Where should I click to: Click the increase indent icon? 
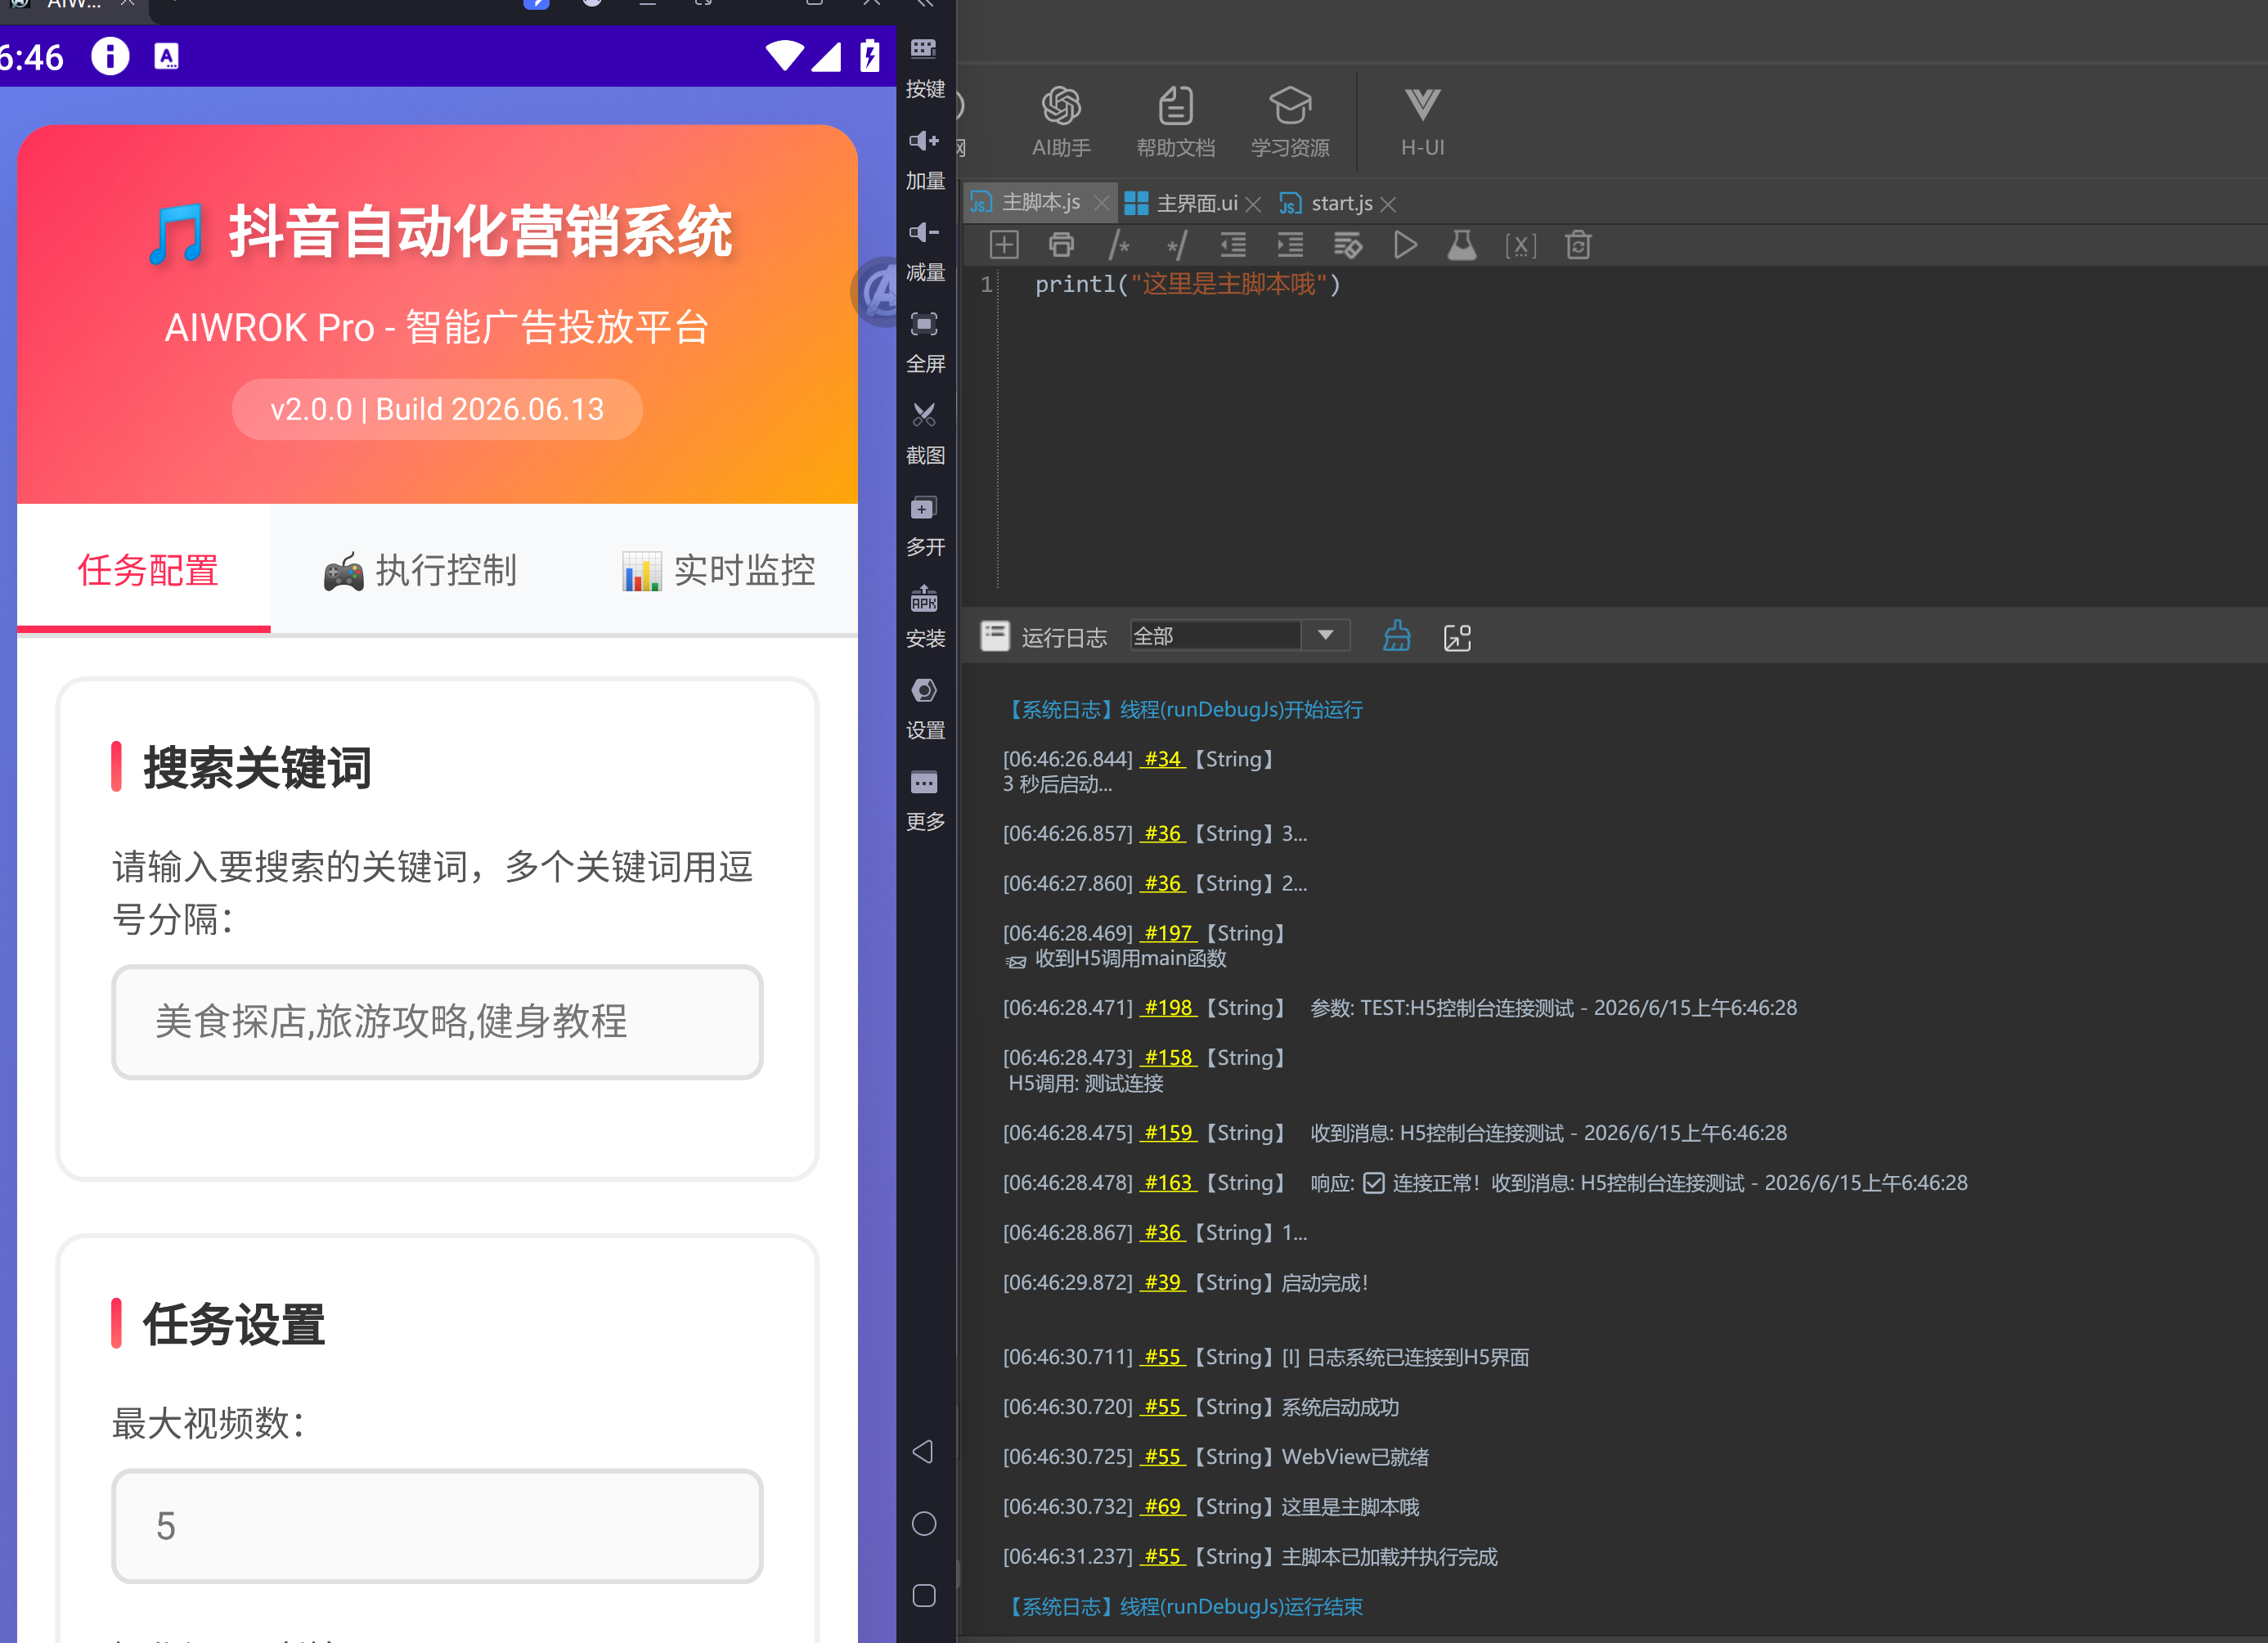click(1290, 245)
